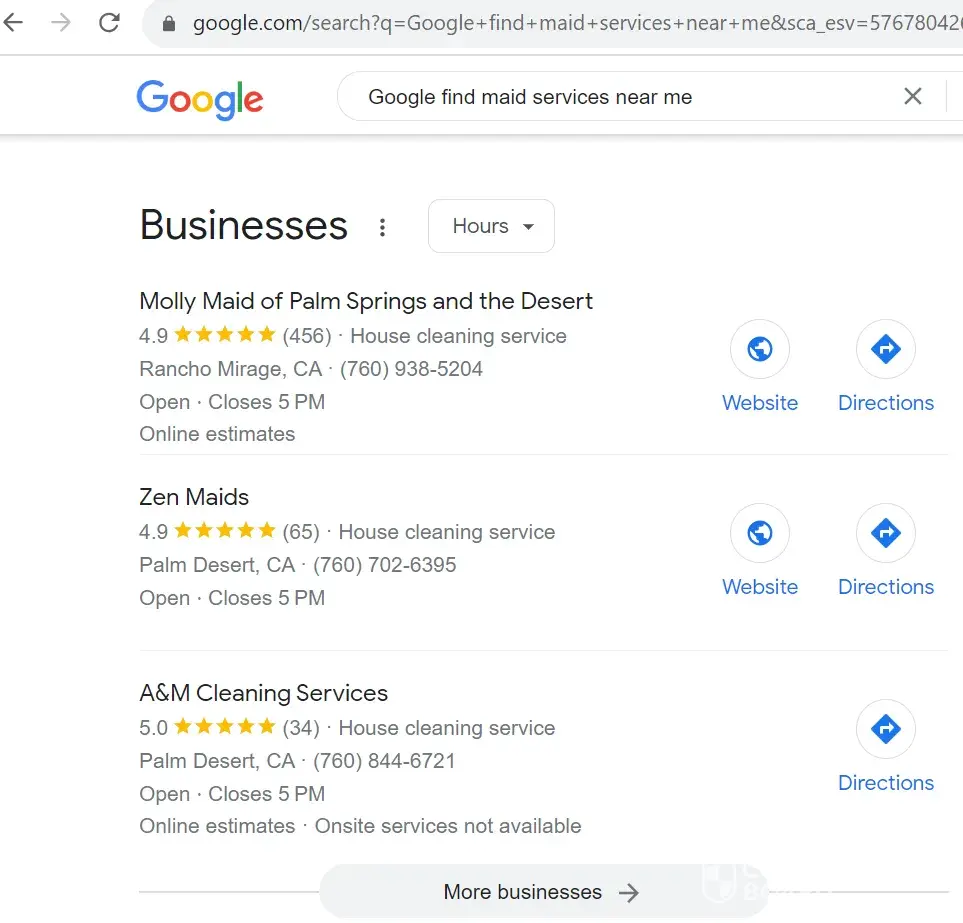
Task: Open Molly Maid of Palm Springs listing
Action: point(366,301)
